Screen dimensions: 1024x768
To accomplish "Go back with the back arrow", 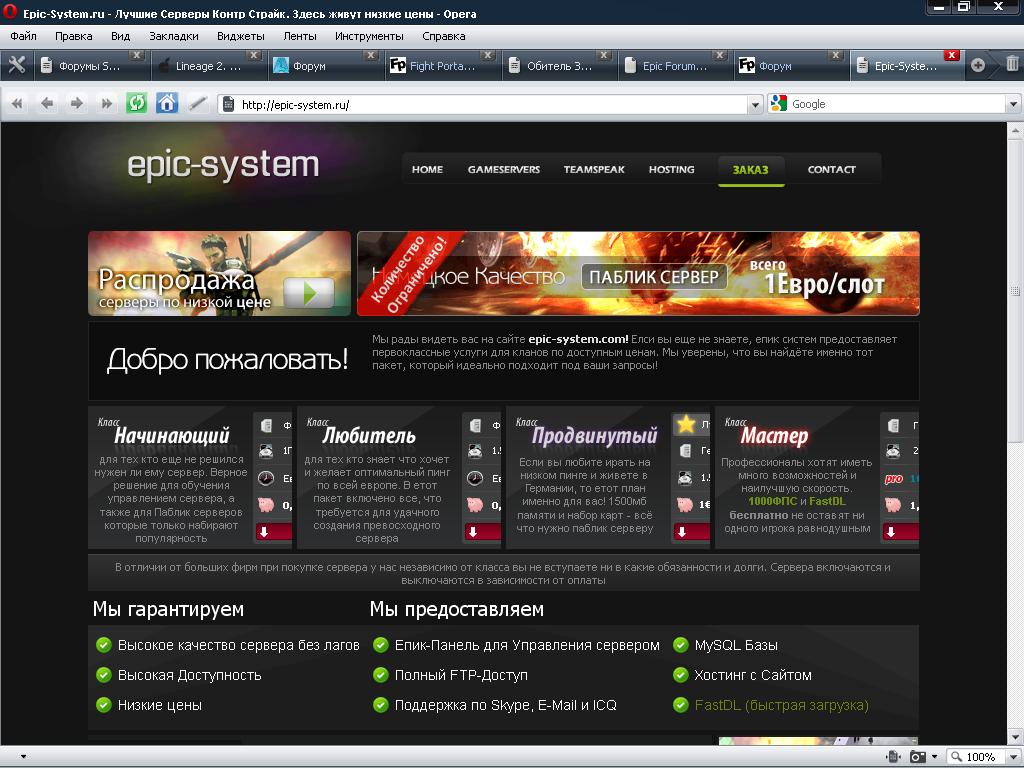I will click(47, 103).
